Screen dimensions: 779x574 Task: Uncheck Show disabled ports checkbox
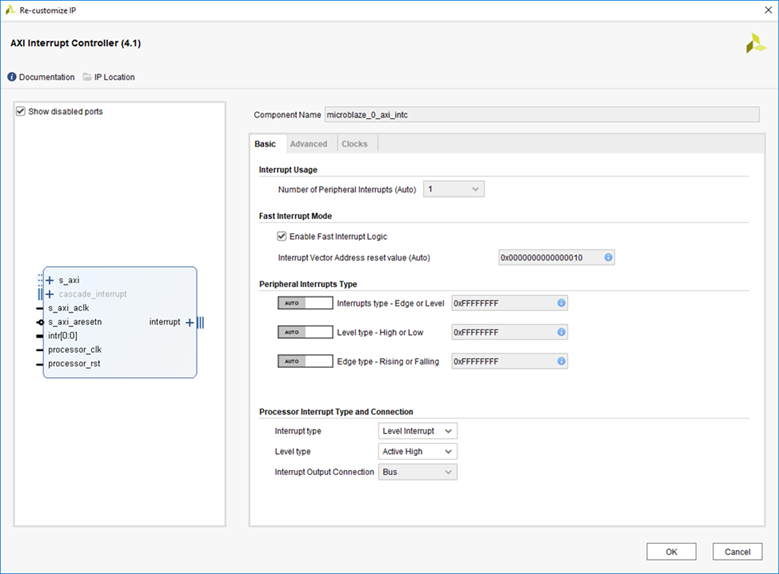(x=22, y=112)
